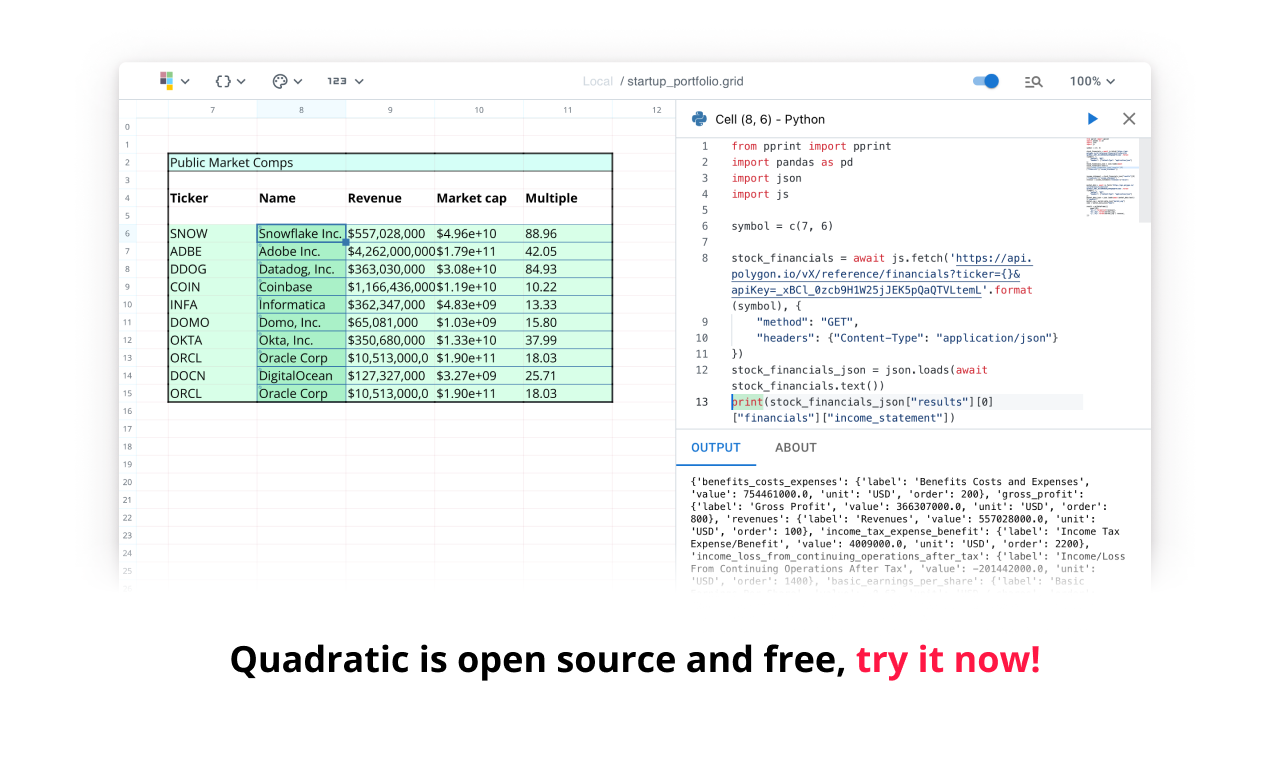Select the 88.96 multiple cell
This screenshot has height=760, width=1270.
click(x=568, y=234)
